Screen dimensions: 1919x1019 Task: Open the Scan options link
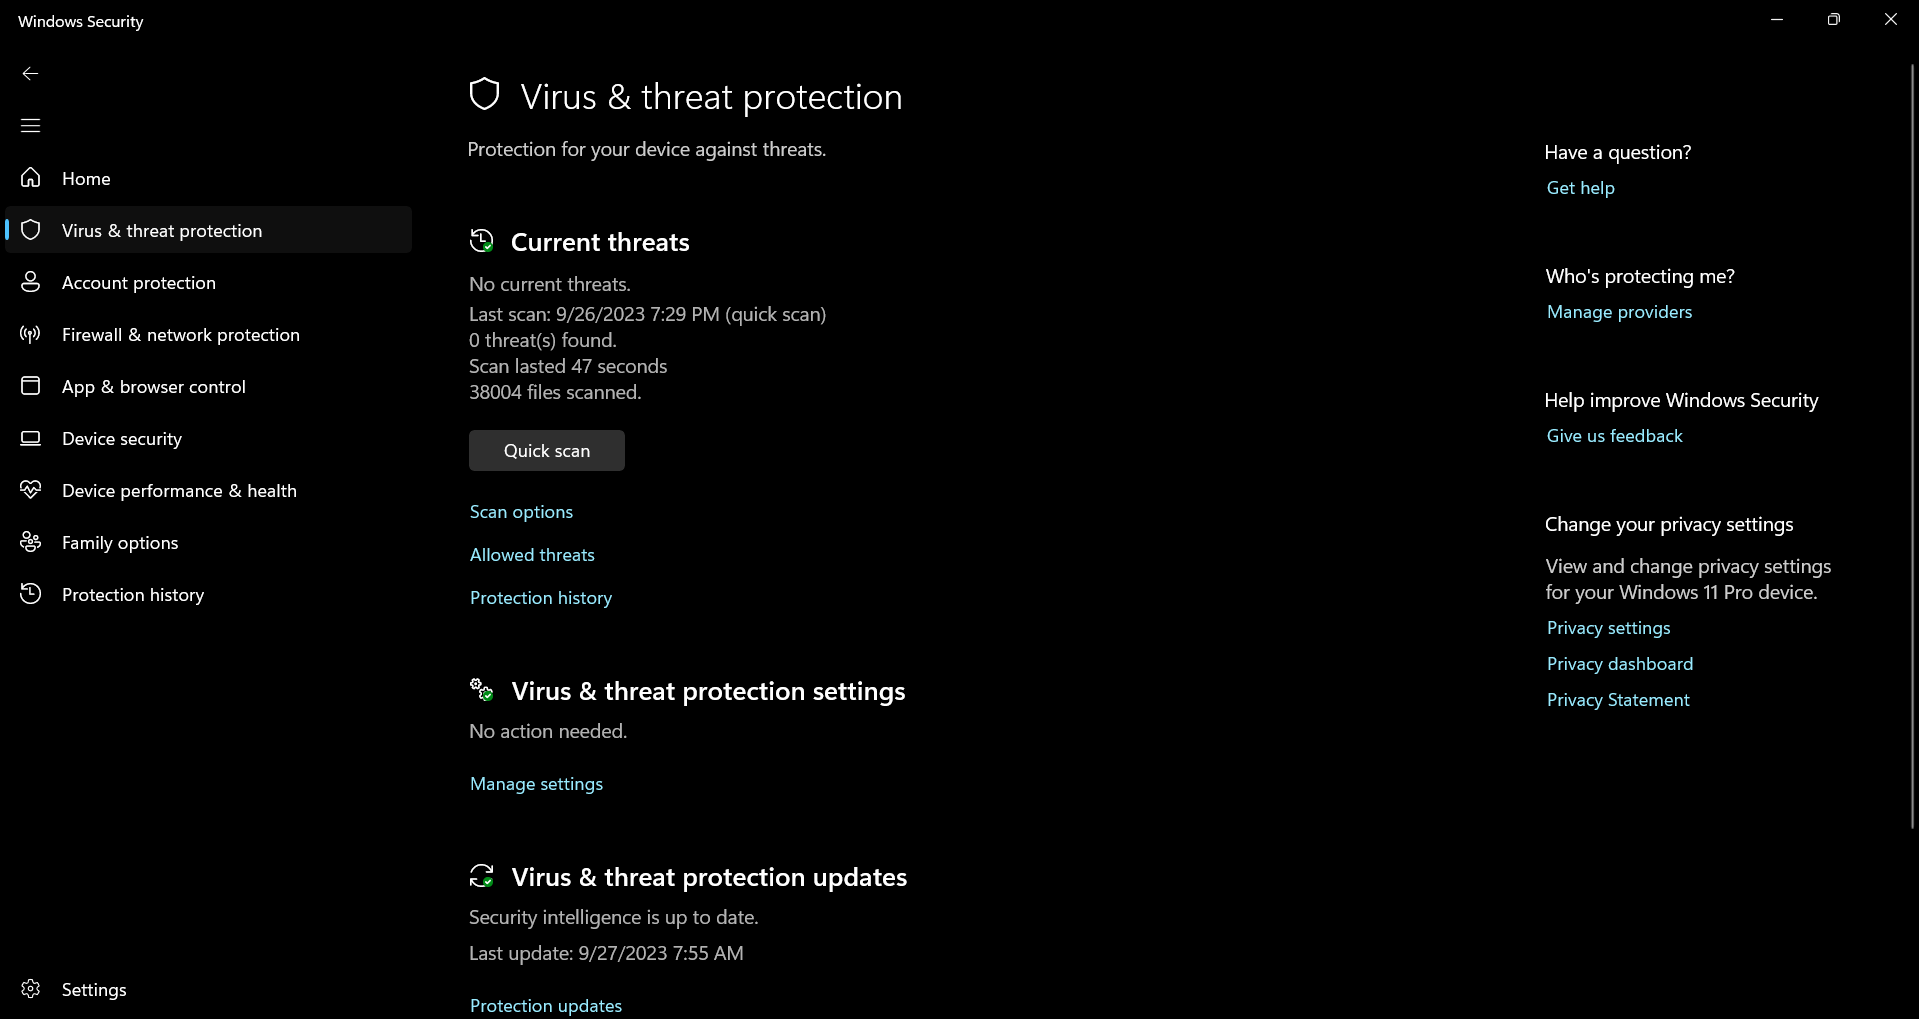point(521,512)
